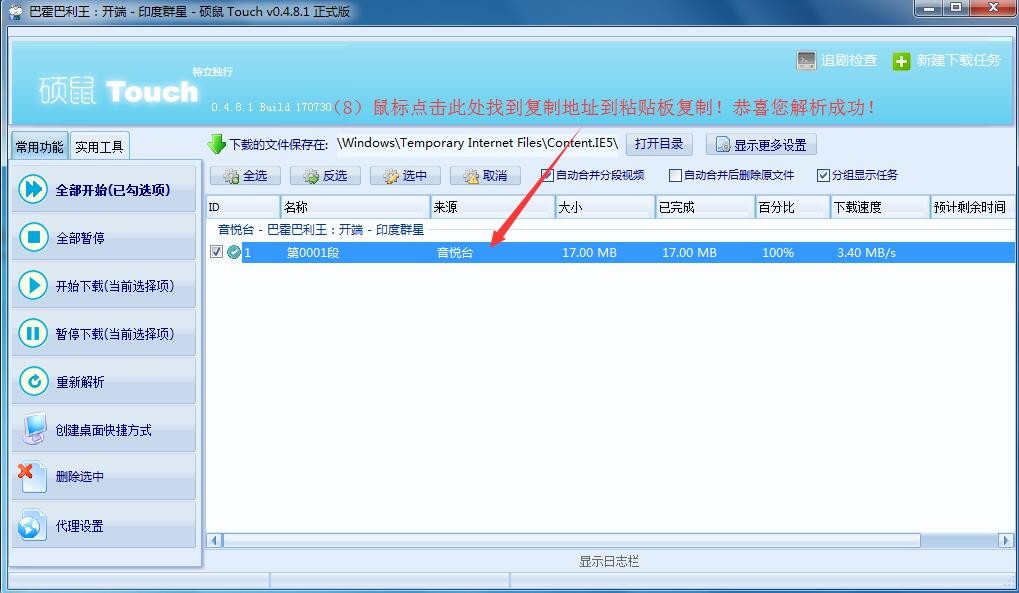Click the 删除选中 label
This screenshot has width=1019, height=593.
pos(80,477)
